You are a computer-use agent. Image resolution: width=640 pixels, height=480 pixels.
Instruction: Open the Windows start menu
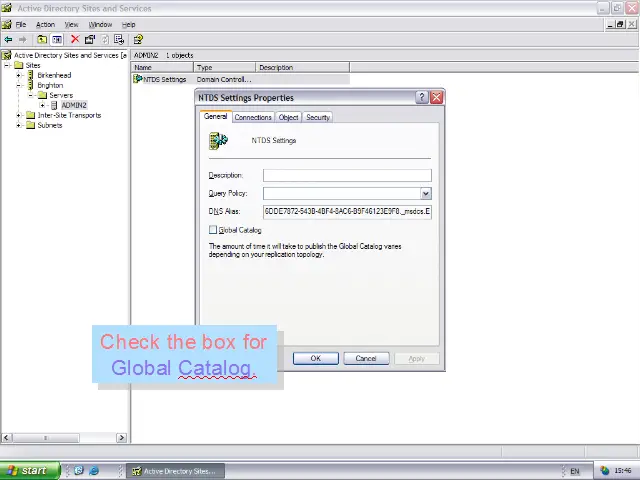point(30,471)
